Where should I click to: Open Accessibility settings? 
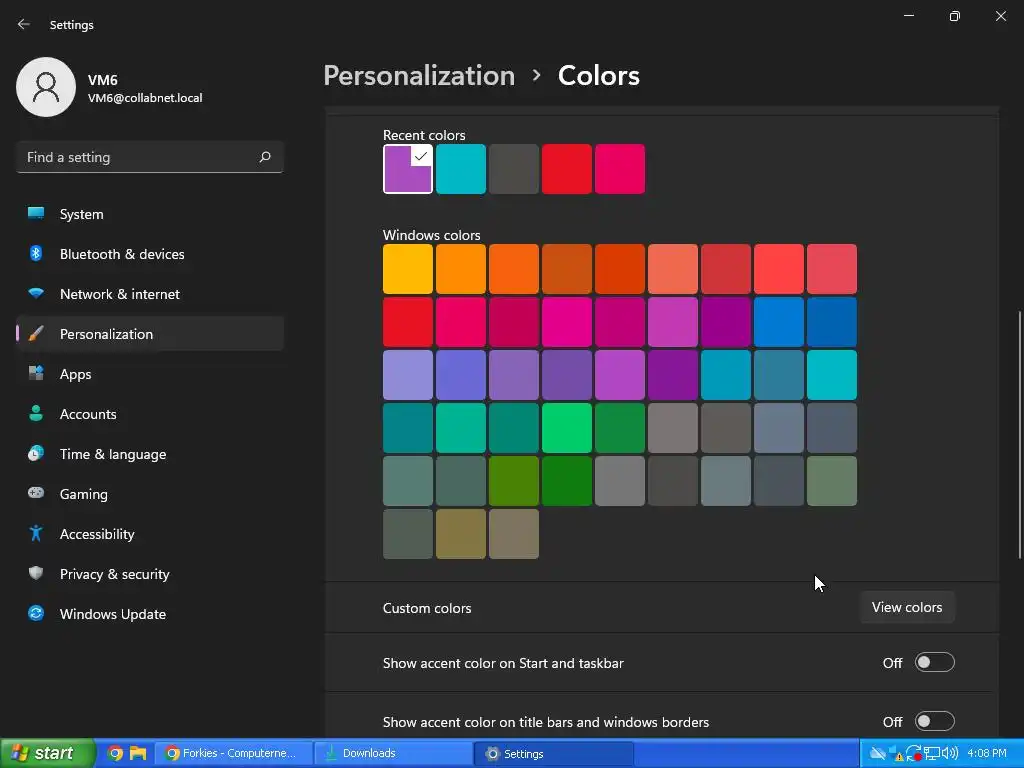tap(150, 534)
